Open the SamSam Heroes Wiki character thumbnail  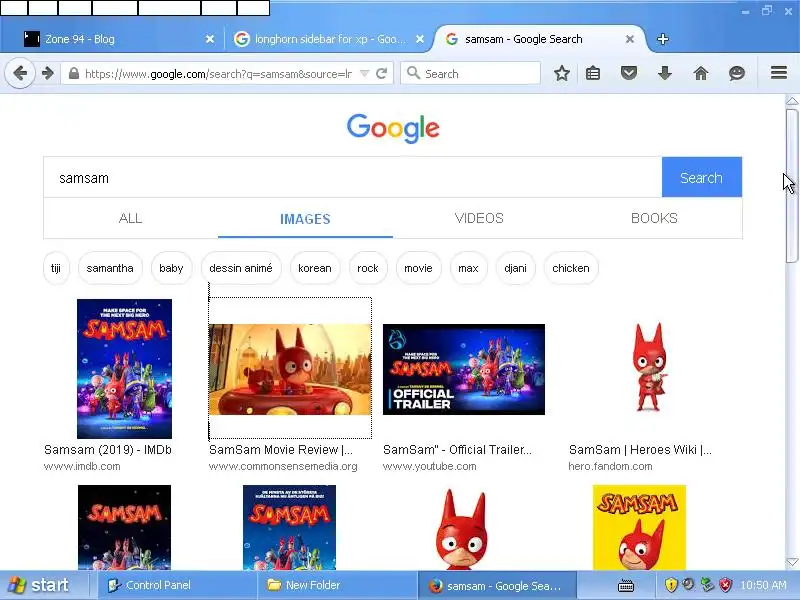pyautogui.click(x=649, y=367)
